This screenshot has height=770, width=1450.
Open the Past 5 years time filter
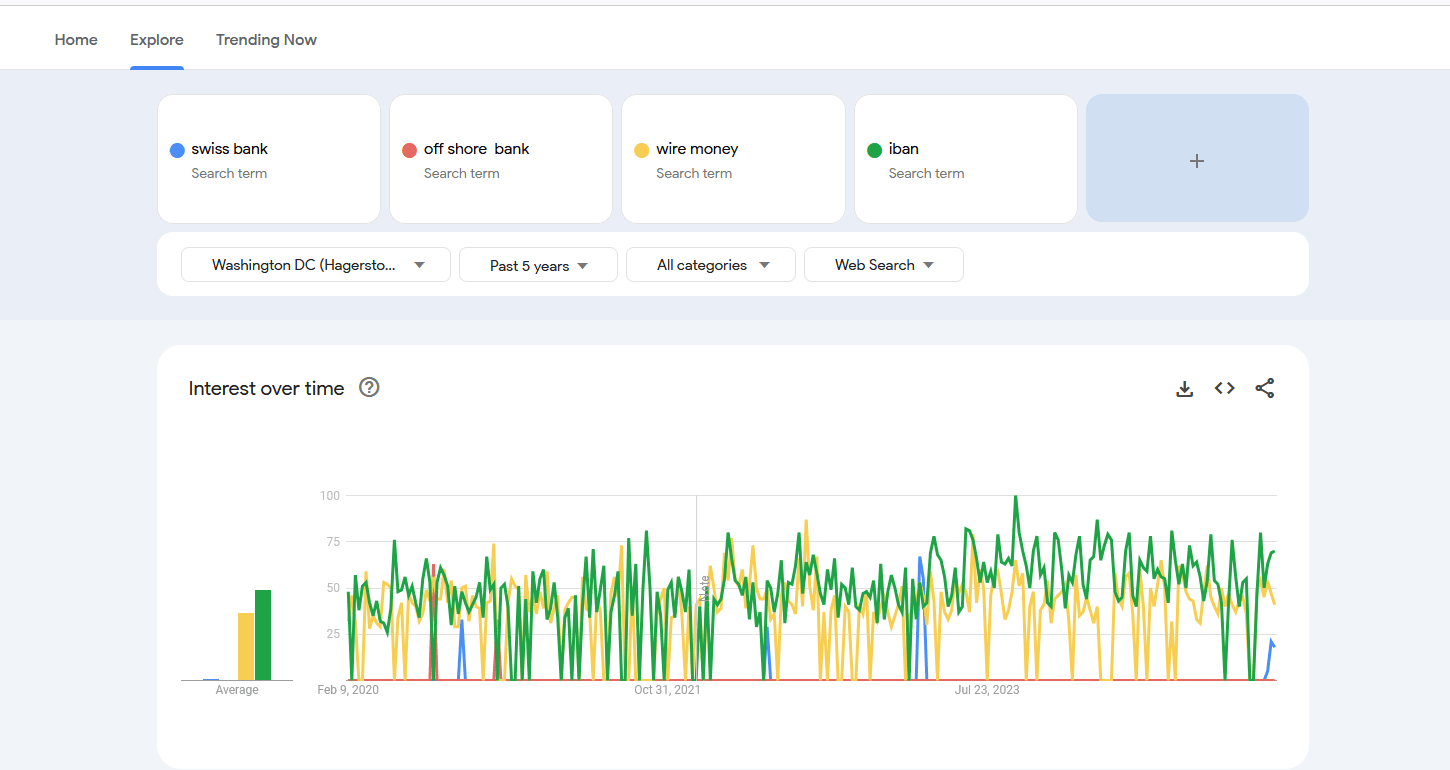[x=538, y=265]
